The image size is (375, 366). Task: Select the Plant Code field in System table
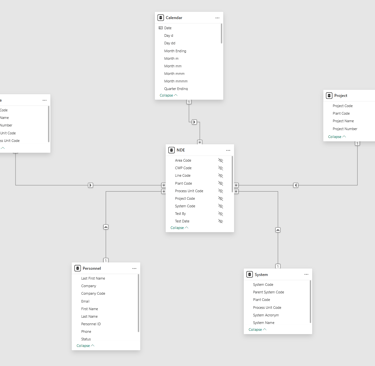[x=261, y=300]
